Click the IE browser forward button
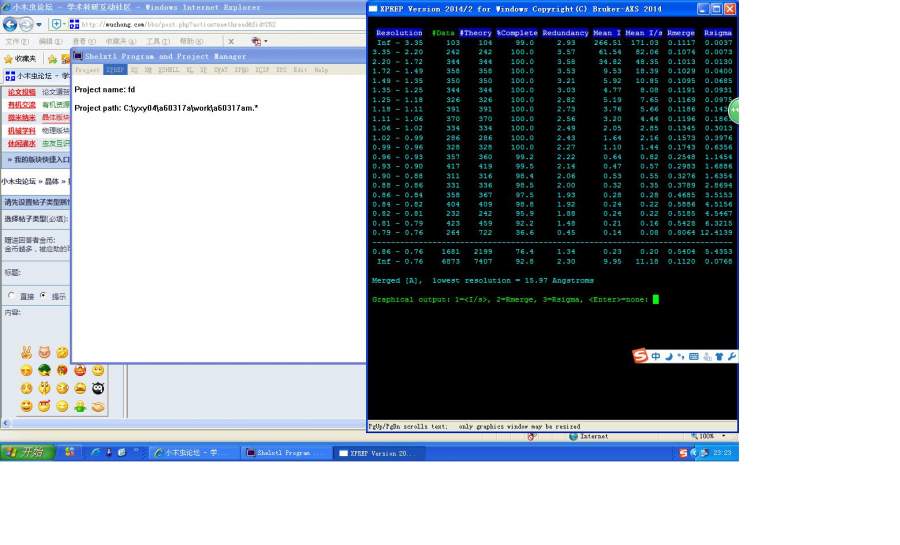This screenshot has width=900, height=545. coord(26,25)
